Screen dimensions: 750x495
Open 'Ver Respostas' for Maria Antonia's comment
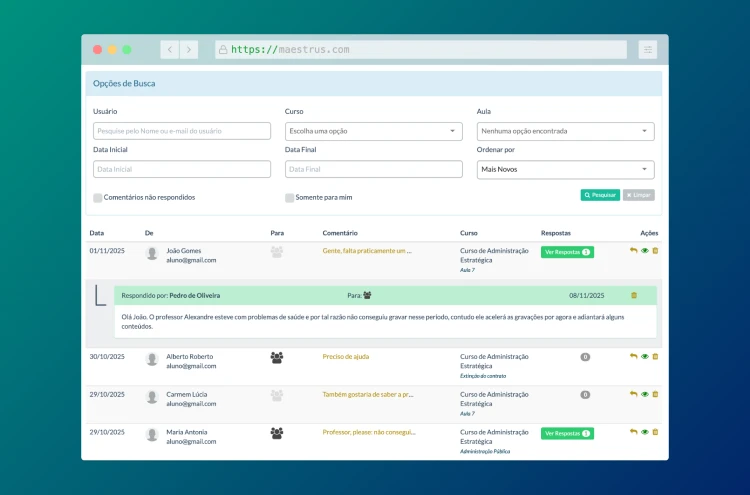tap(567, 433)
